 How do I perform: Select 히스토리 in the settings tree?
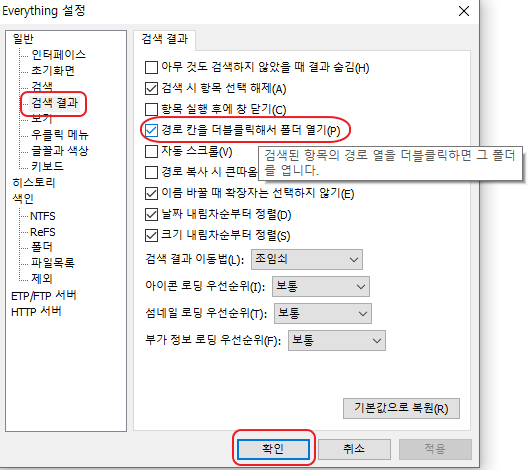coord(33,183)
